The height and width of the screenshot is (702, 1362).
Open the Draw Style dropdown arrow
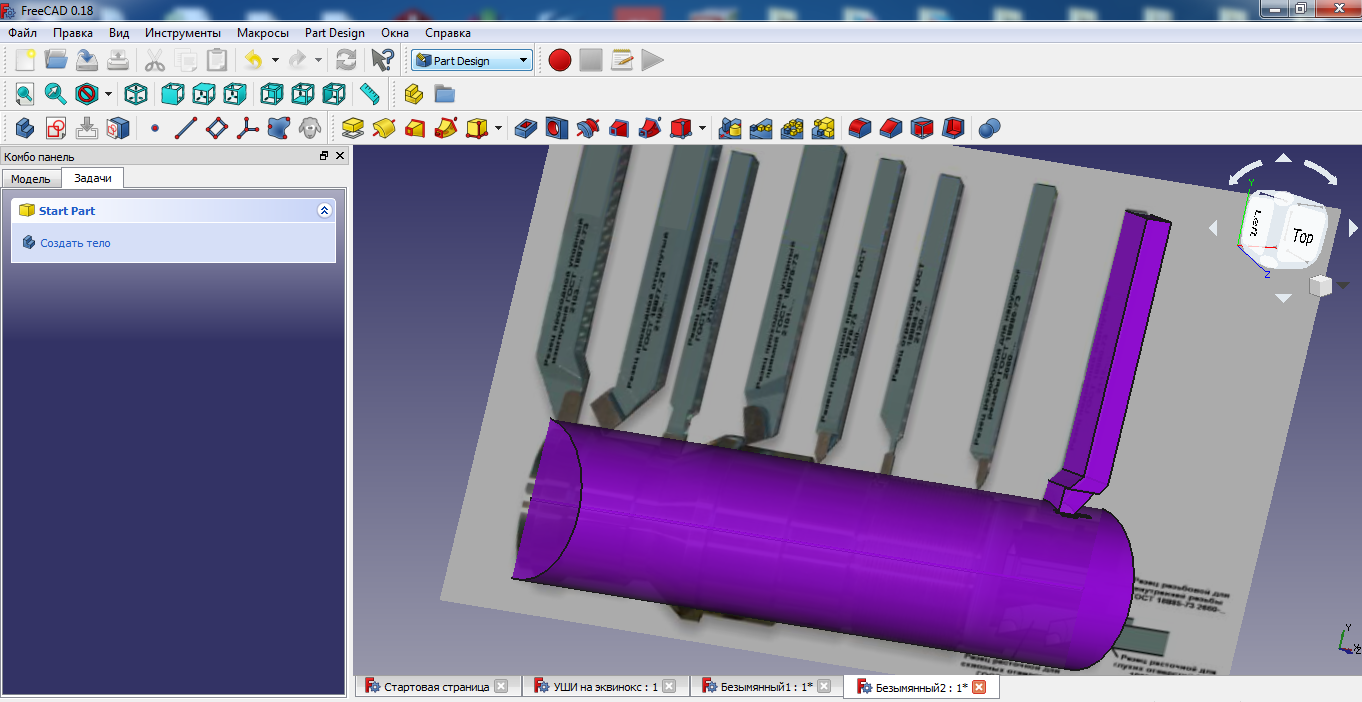(108, 94)
